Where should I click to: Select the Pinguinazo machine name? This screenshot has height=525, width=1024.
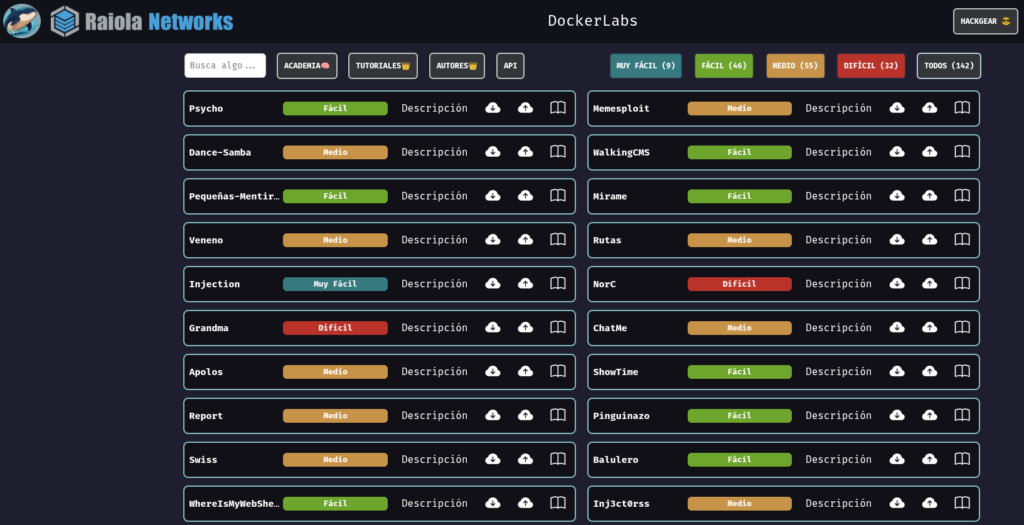[x=621, y=416]
